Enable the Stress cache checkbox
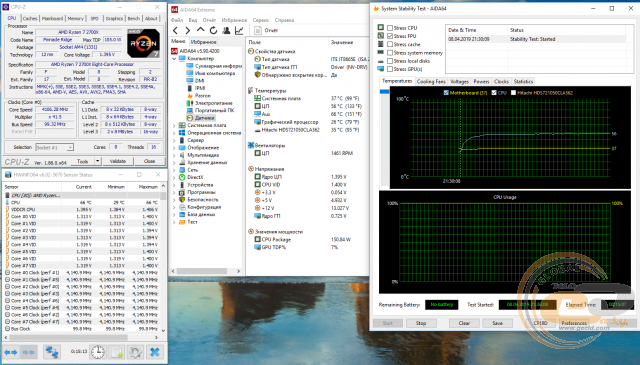This screenshot has height=365, width=640. tap(390, 44)
